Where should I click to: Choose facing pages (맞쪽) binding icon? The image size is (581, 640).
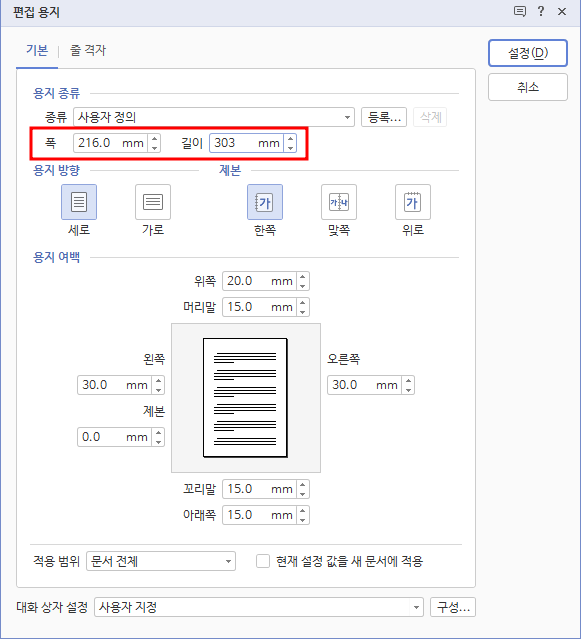coord(339,202)
